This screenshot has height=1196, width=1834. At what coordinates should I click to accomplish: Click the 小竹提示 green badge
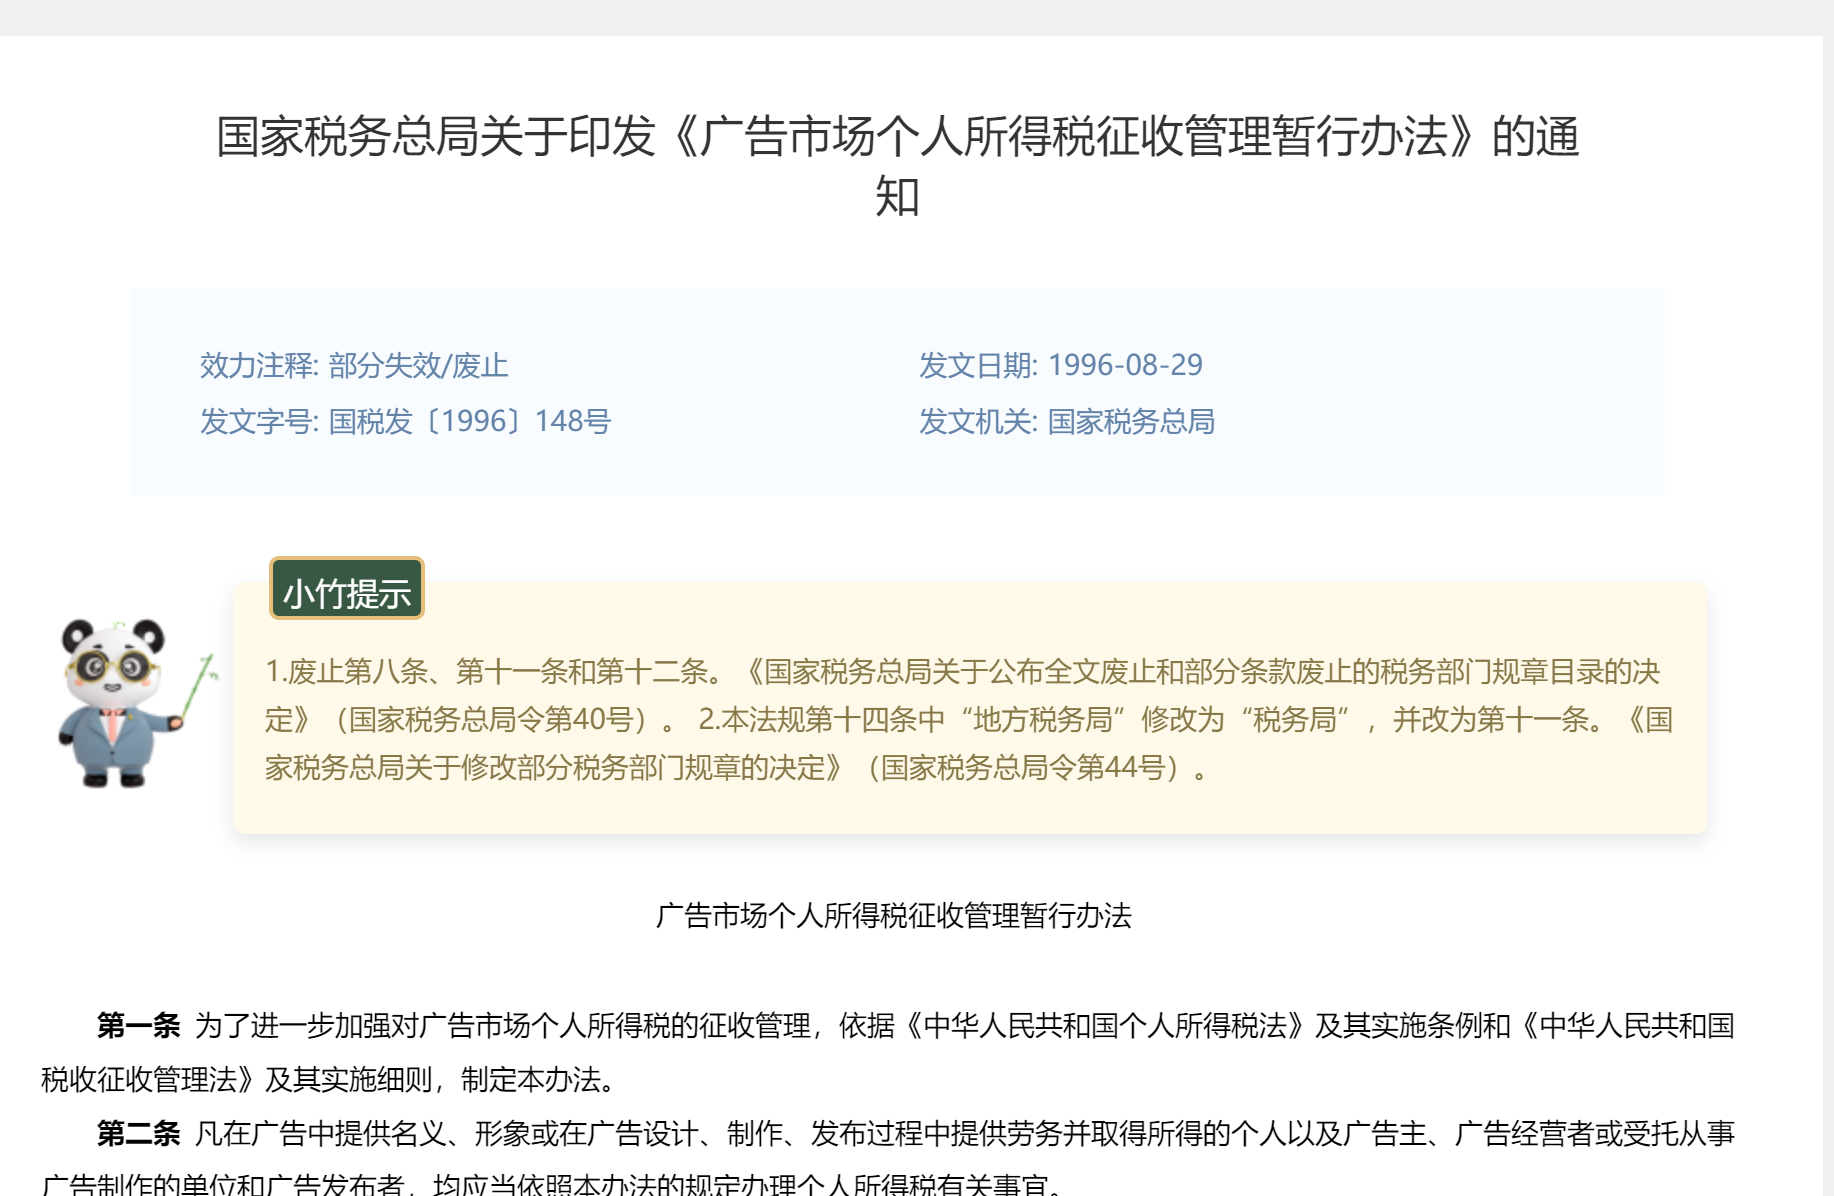click(x=347, y=590)
